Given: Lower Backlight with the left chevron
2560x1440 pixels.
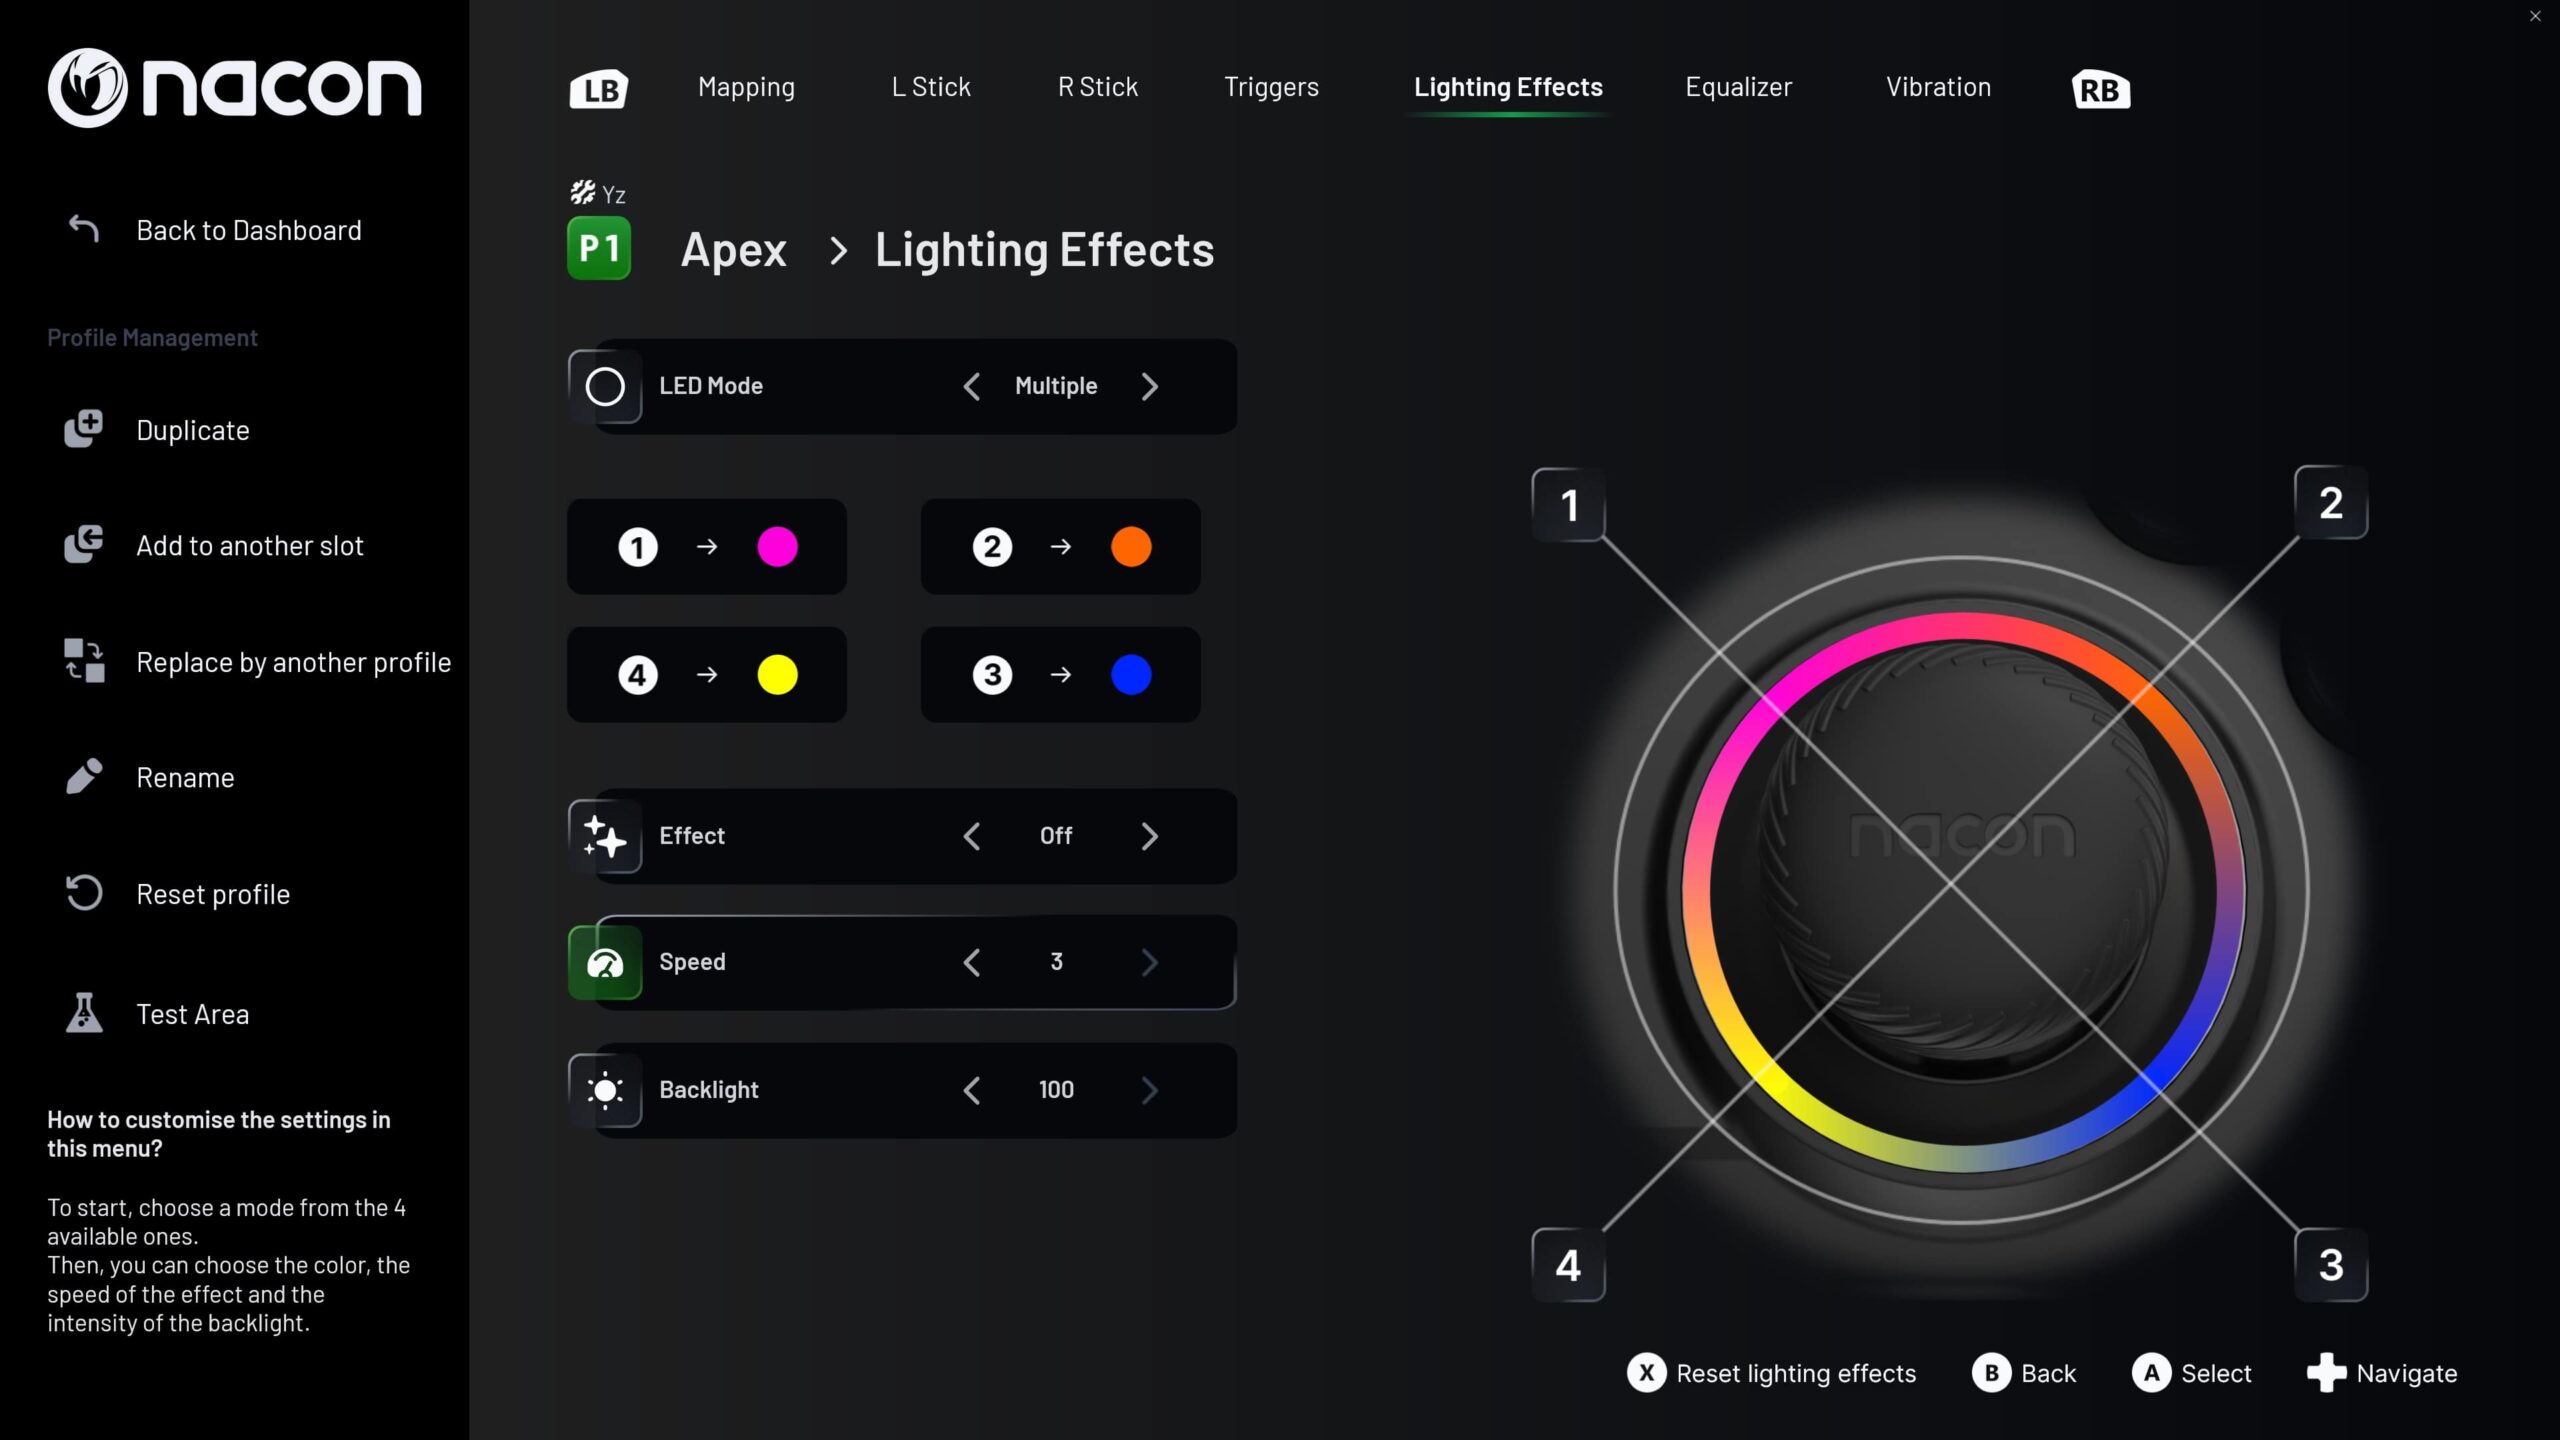Looking at the screenshot, I should click(x=971, y=1090).
